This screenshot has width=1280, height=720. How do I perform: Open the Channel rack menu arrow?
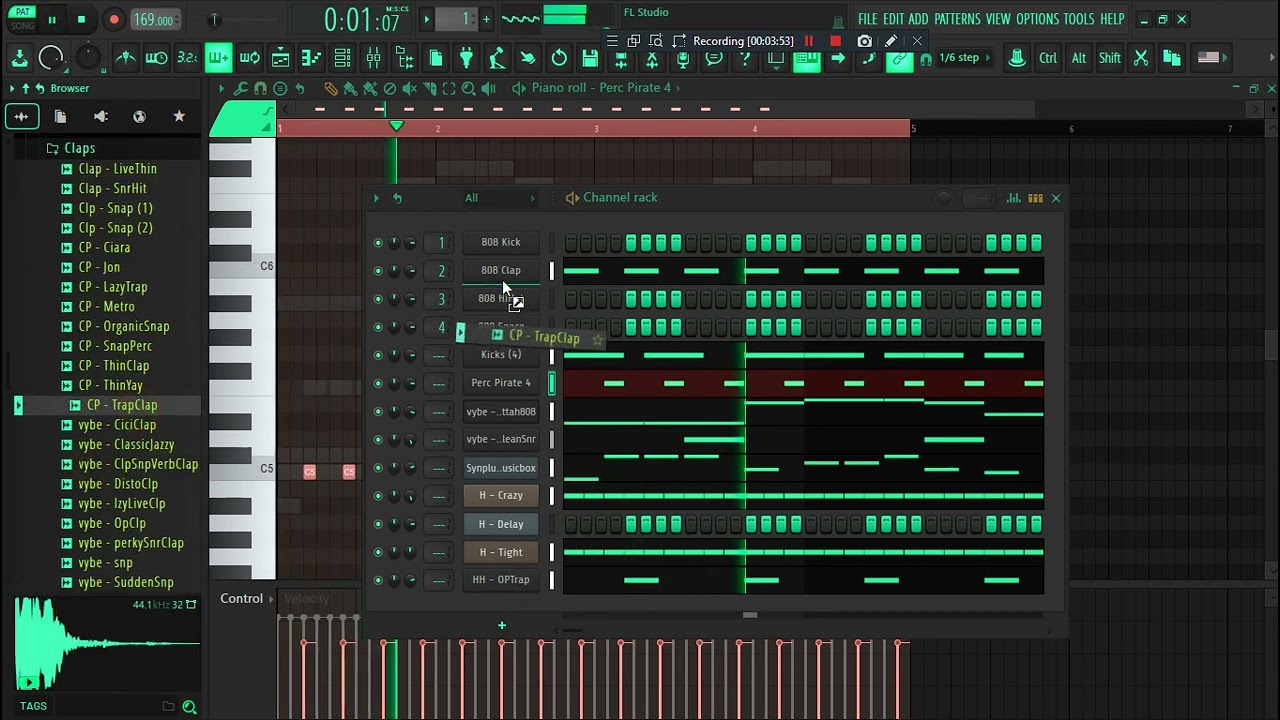point(376,198)
